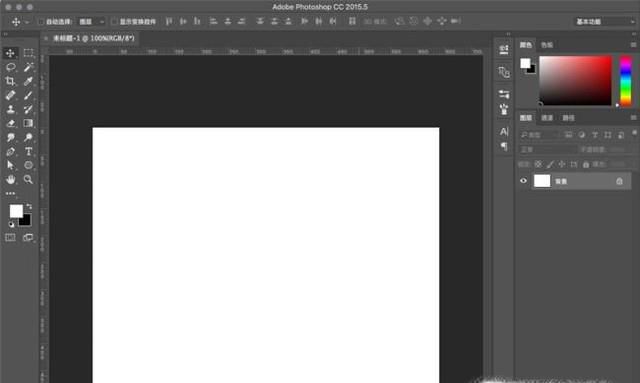Pick a shade in the color field

[x=576, y=81]
